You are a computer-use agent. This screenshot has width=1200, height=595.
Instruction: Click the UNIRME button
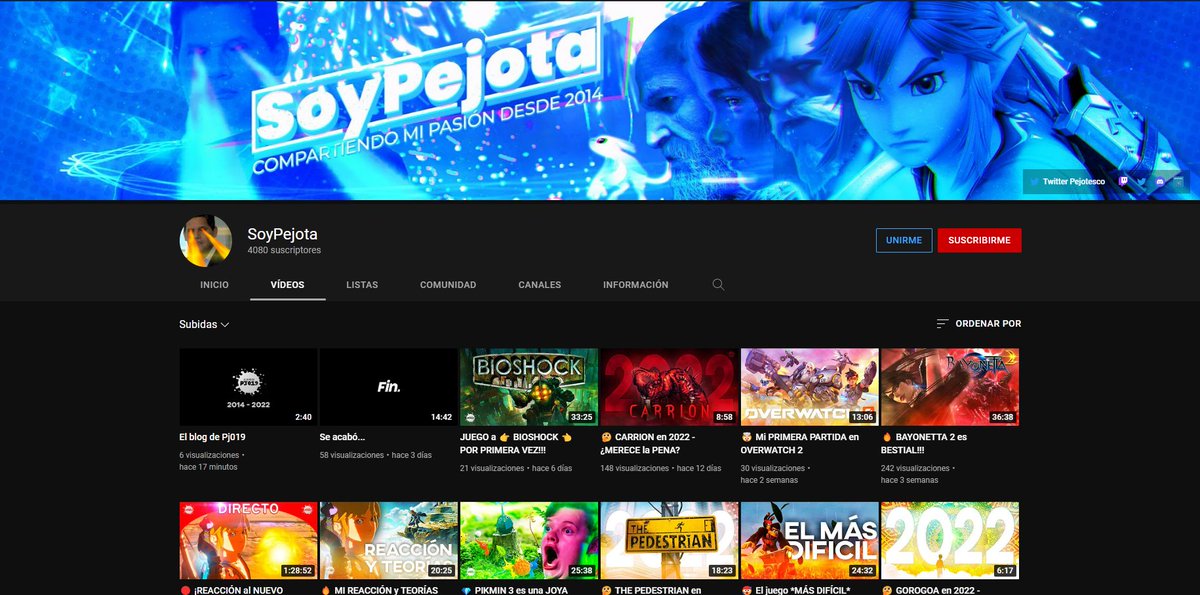coord(904,240)
